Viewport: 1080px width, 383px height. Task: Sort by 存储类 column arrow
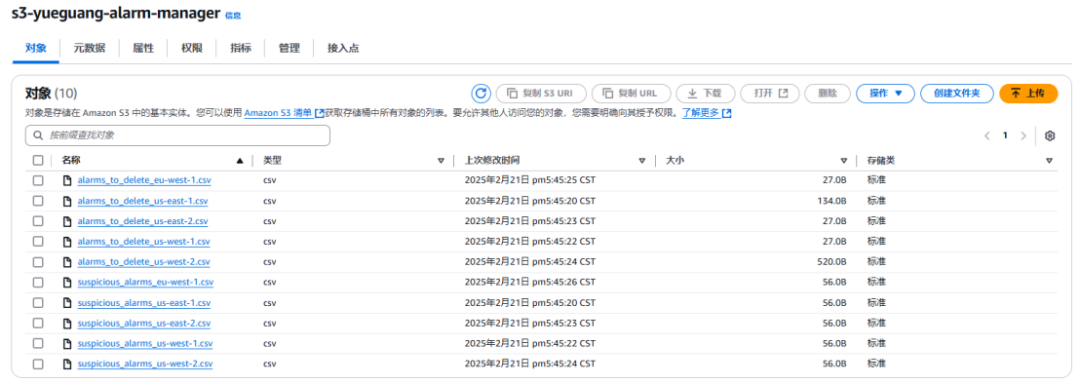tap(1049, 161)
